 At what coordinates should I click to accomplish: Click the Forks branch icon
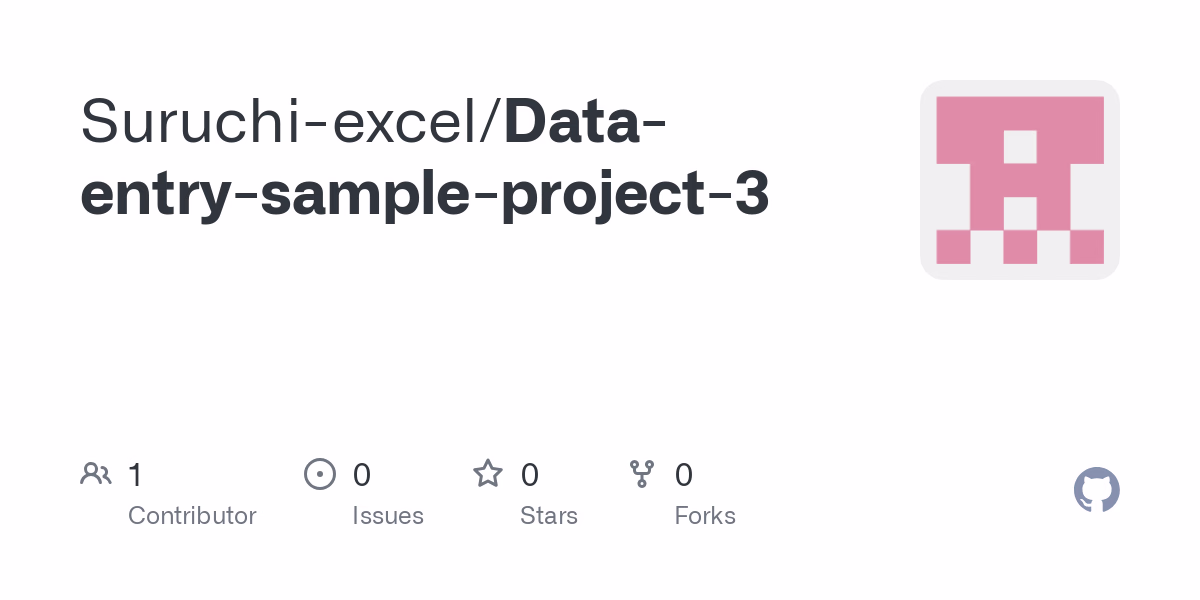[642, 474]
